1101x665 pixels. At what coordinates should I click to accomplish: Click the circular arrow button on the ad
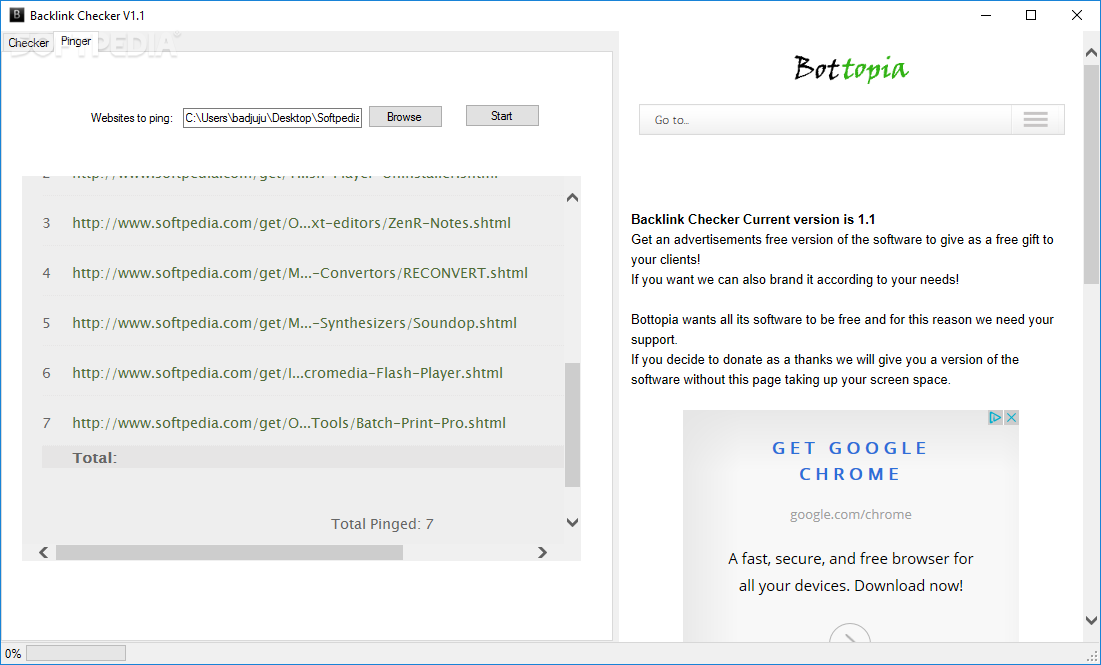coord(850,633)
